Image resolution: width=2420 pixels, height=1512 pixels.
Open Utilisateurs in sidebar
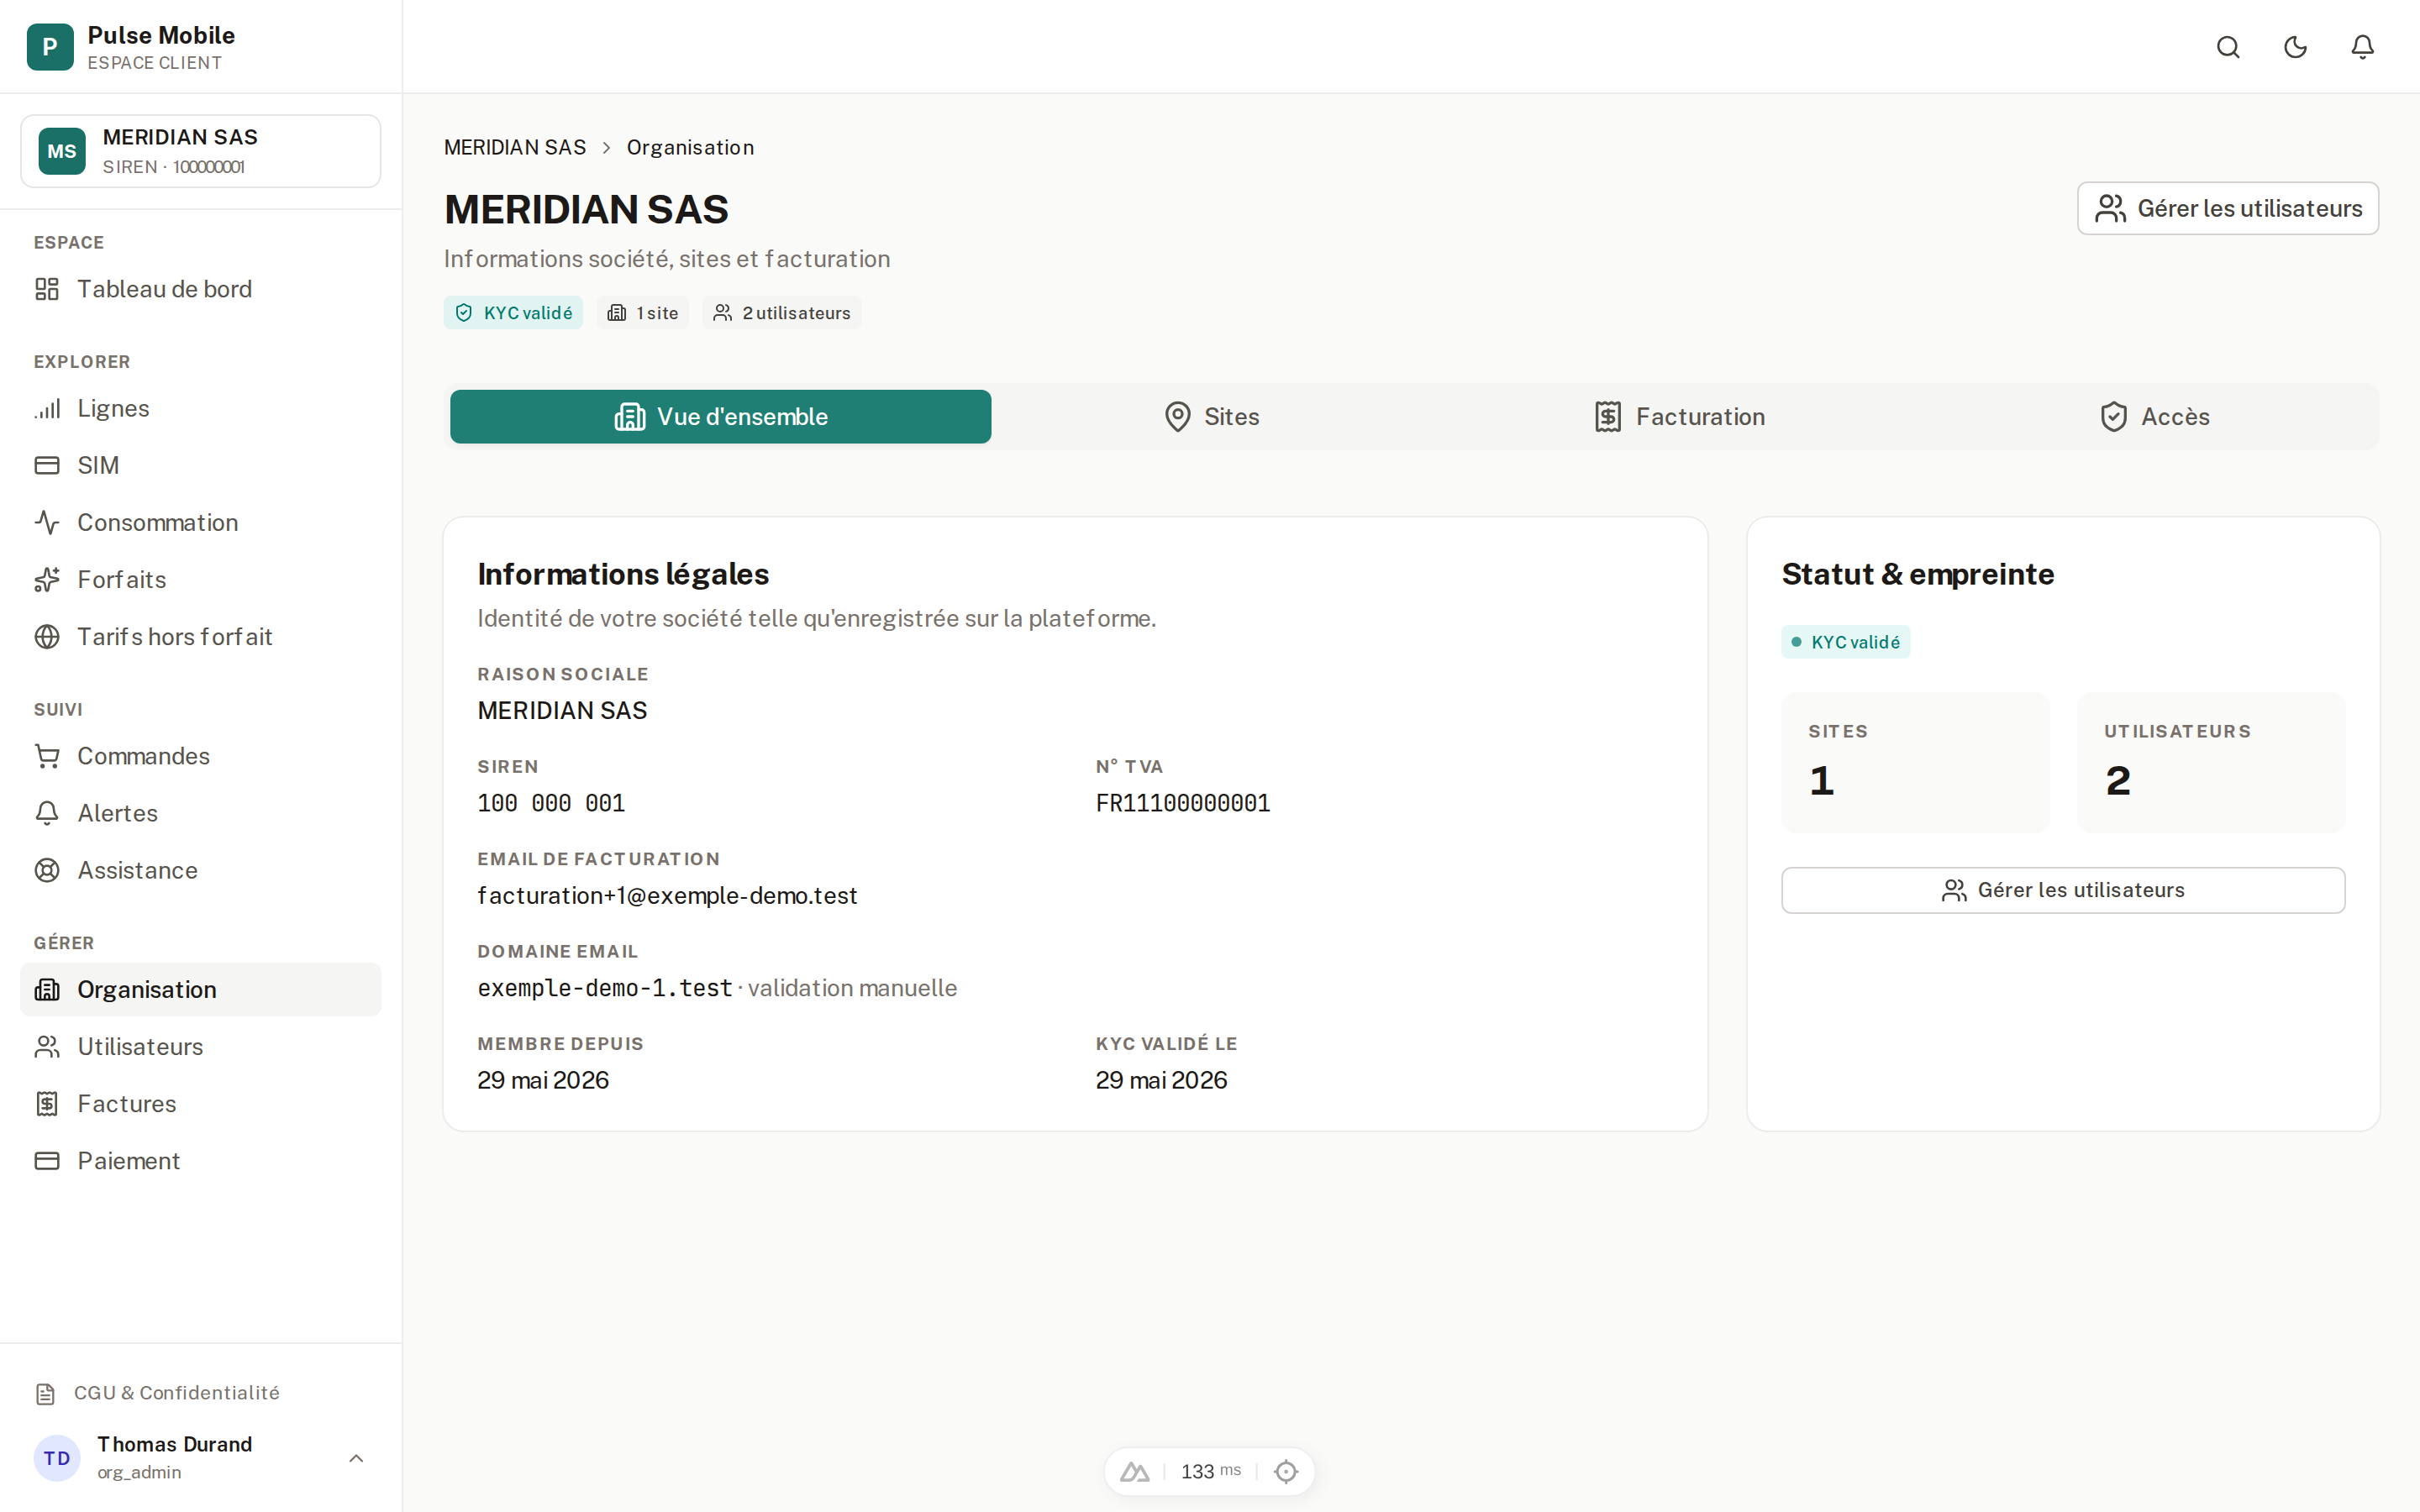point(201,1046)
